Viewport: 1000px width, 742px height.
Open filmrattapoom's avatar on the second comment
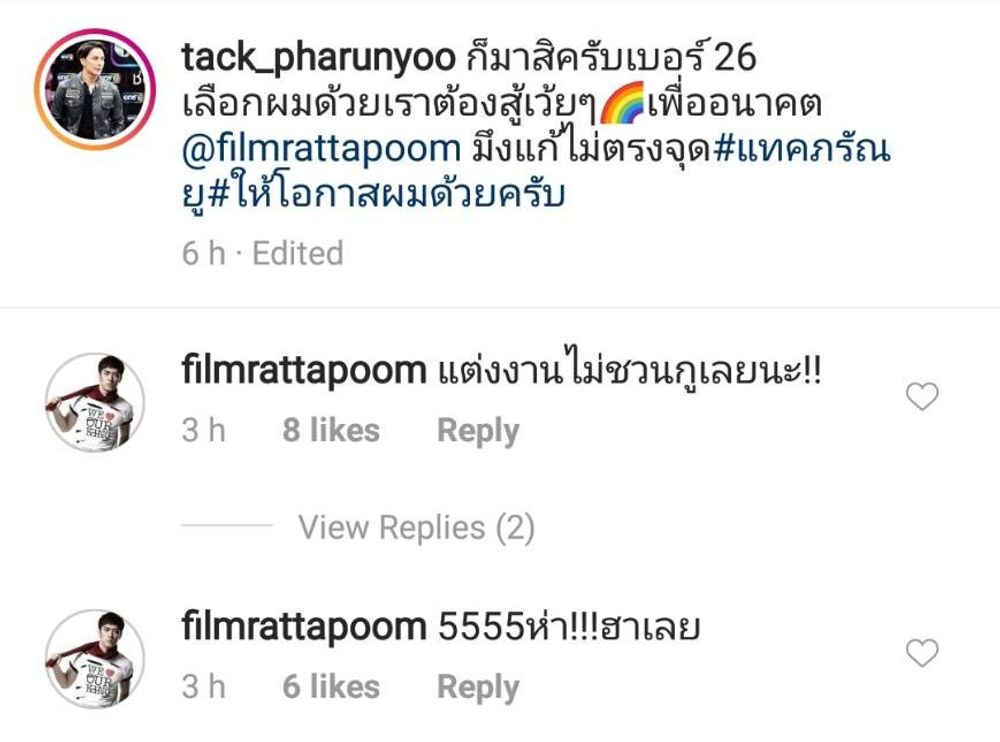(95, 659)
